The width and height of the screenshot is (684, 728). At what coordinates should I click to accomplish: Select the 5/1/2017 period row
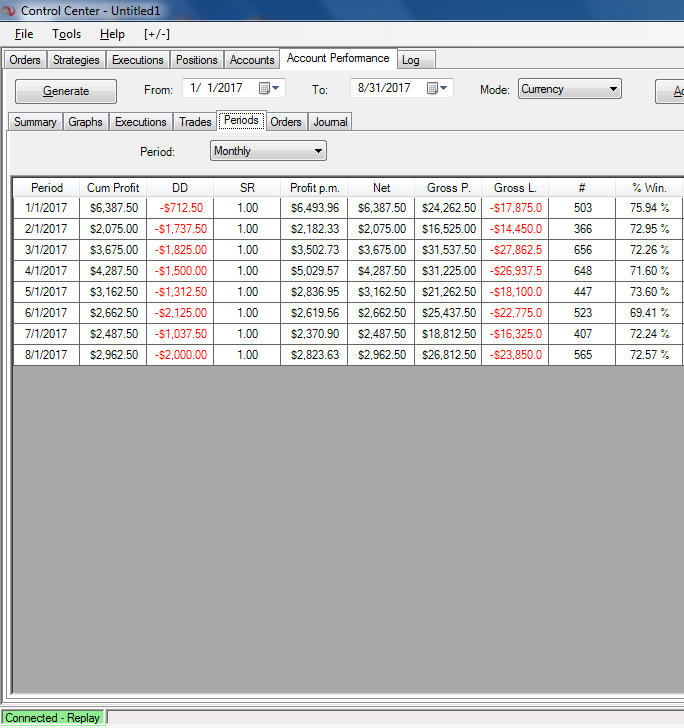coord(348,292)
